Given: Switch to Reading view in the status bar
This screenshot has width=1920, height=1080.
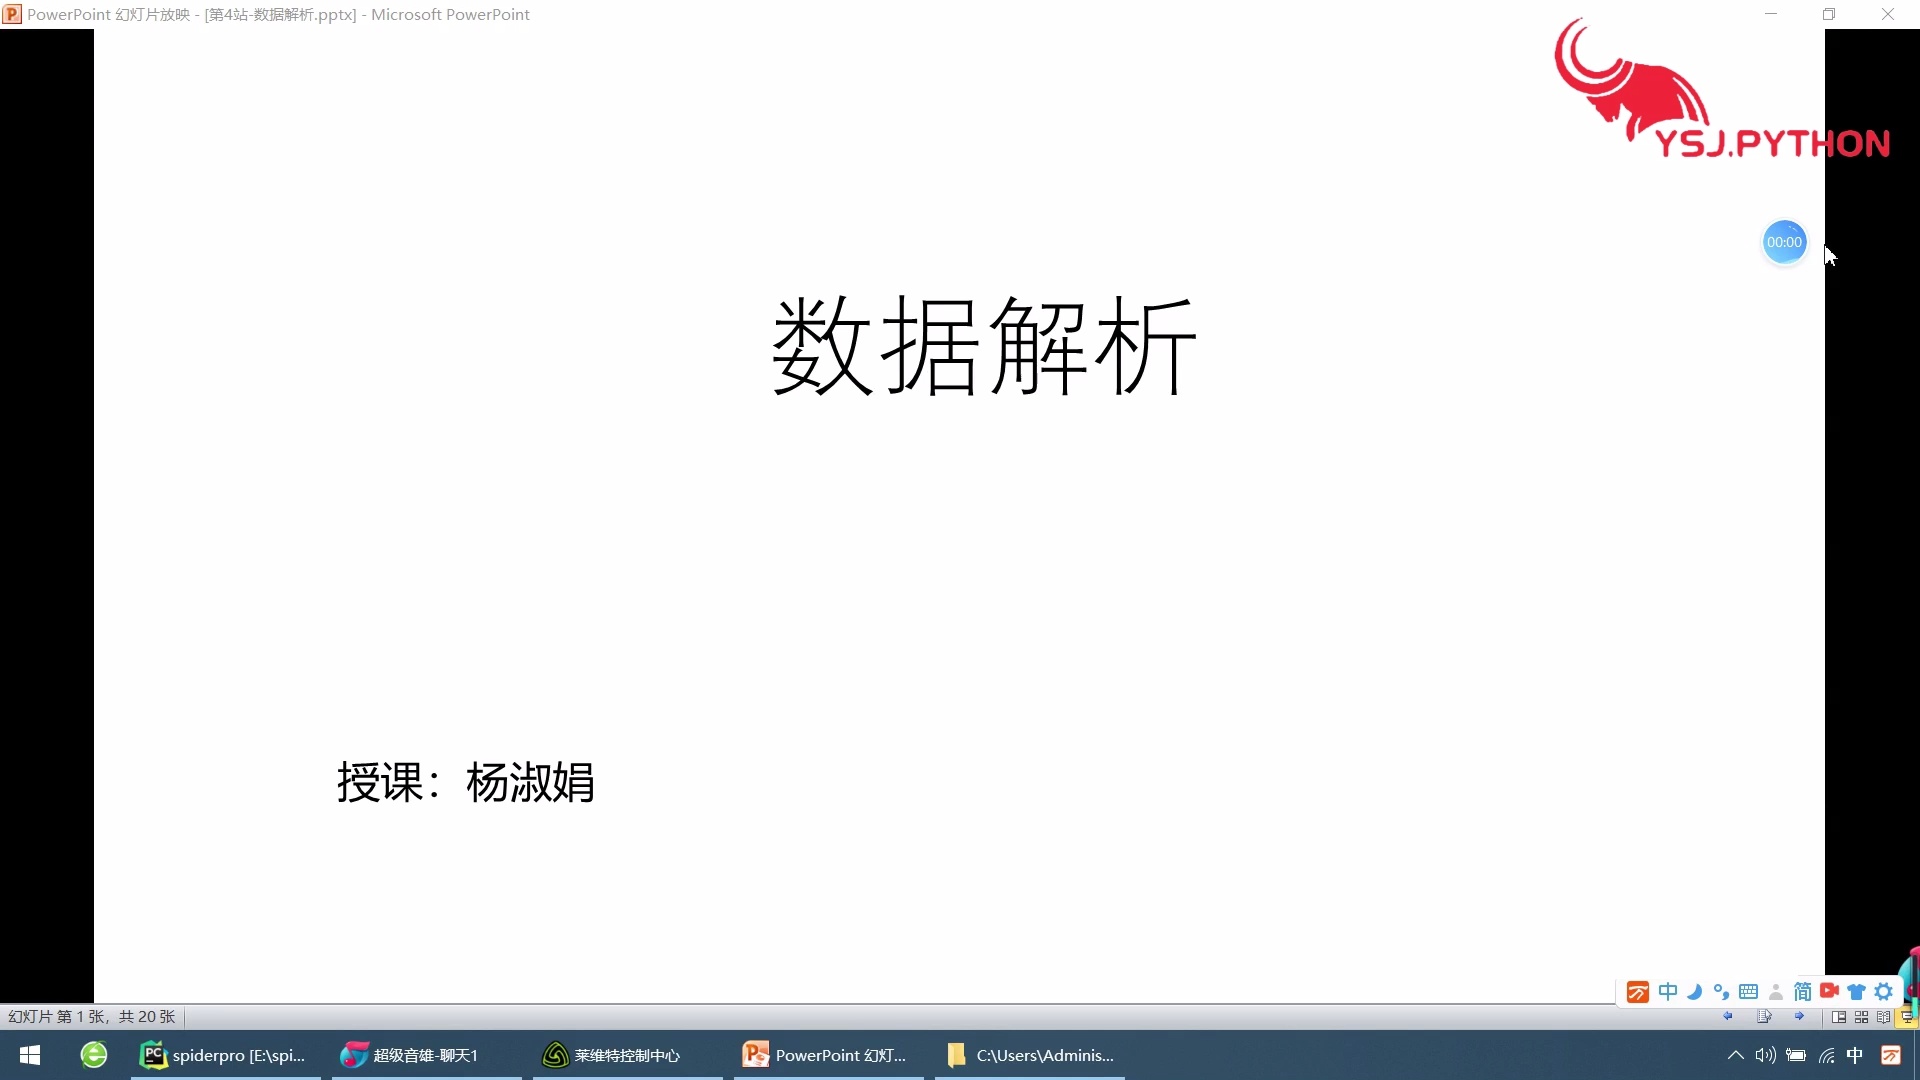Looking at the screenshot, I should click(1884, 1018).
